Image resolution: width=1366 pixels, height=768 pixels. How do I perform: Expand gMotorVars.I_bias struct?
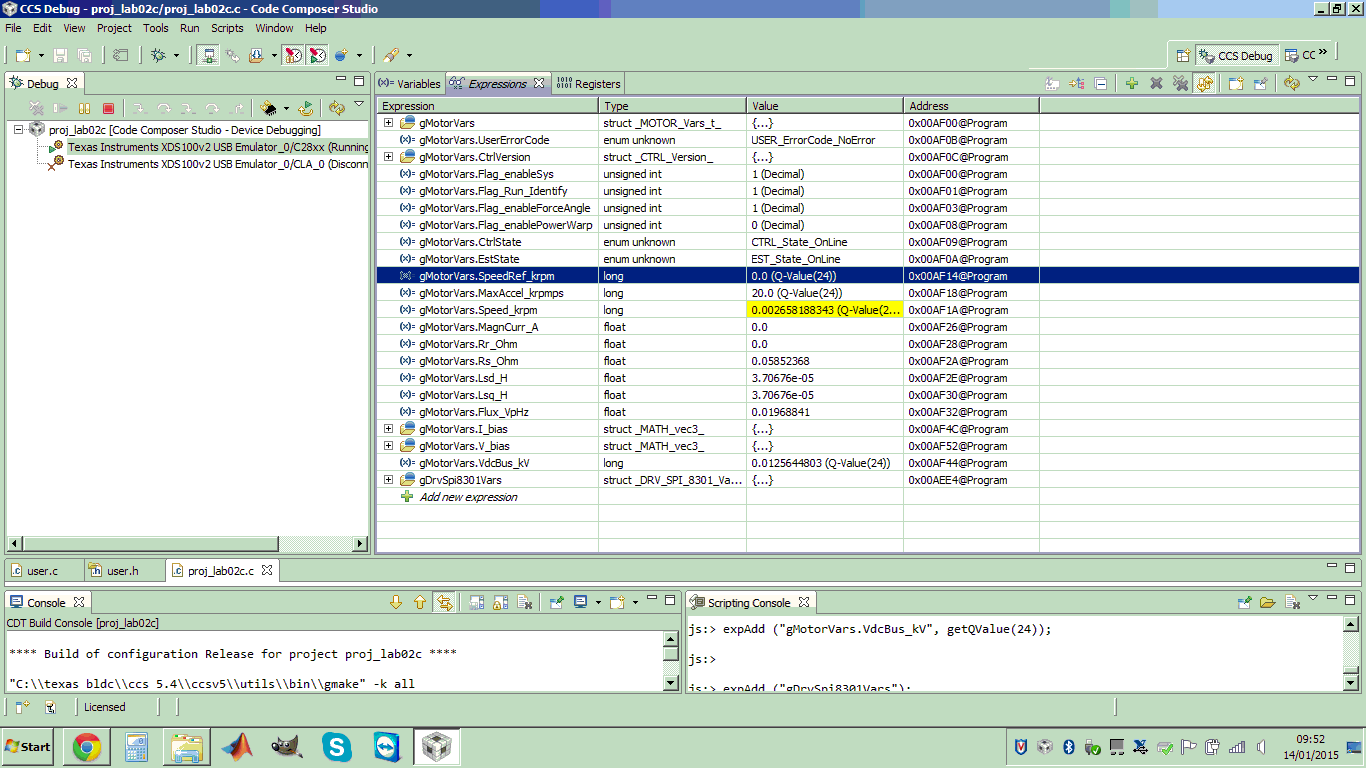point(388,429)
